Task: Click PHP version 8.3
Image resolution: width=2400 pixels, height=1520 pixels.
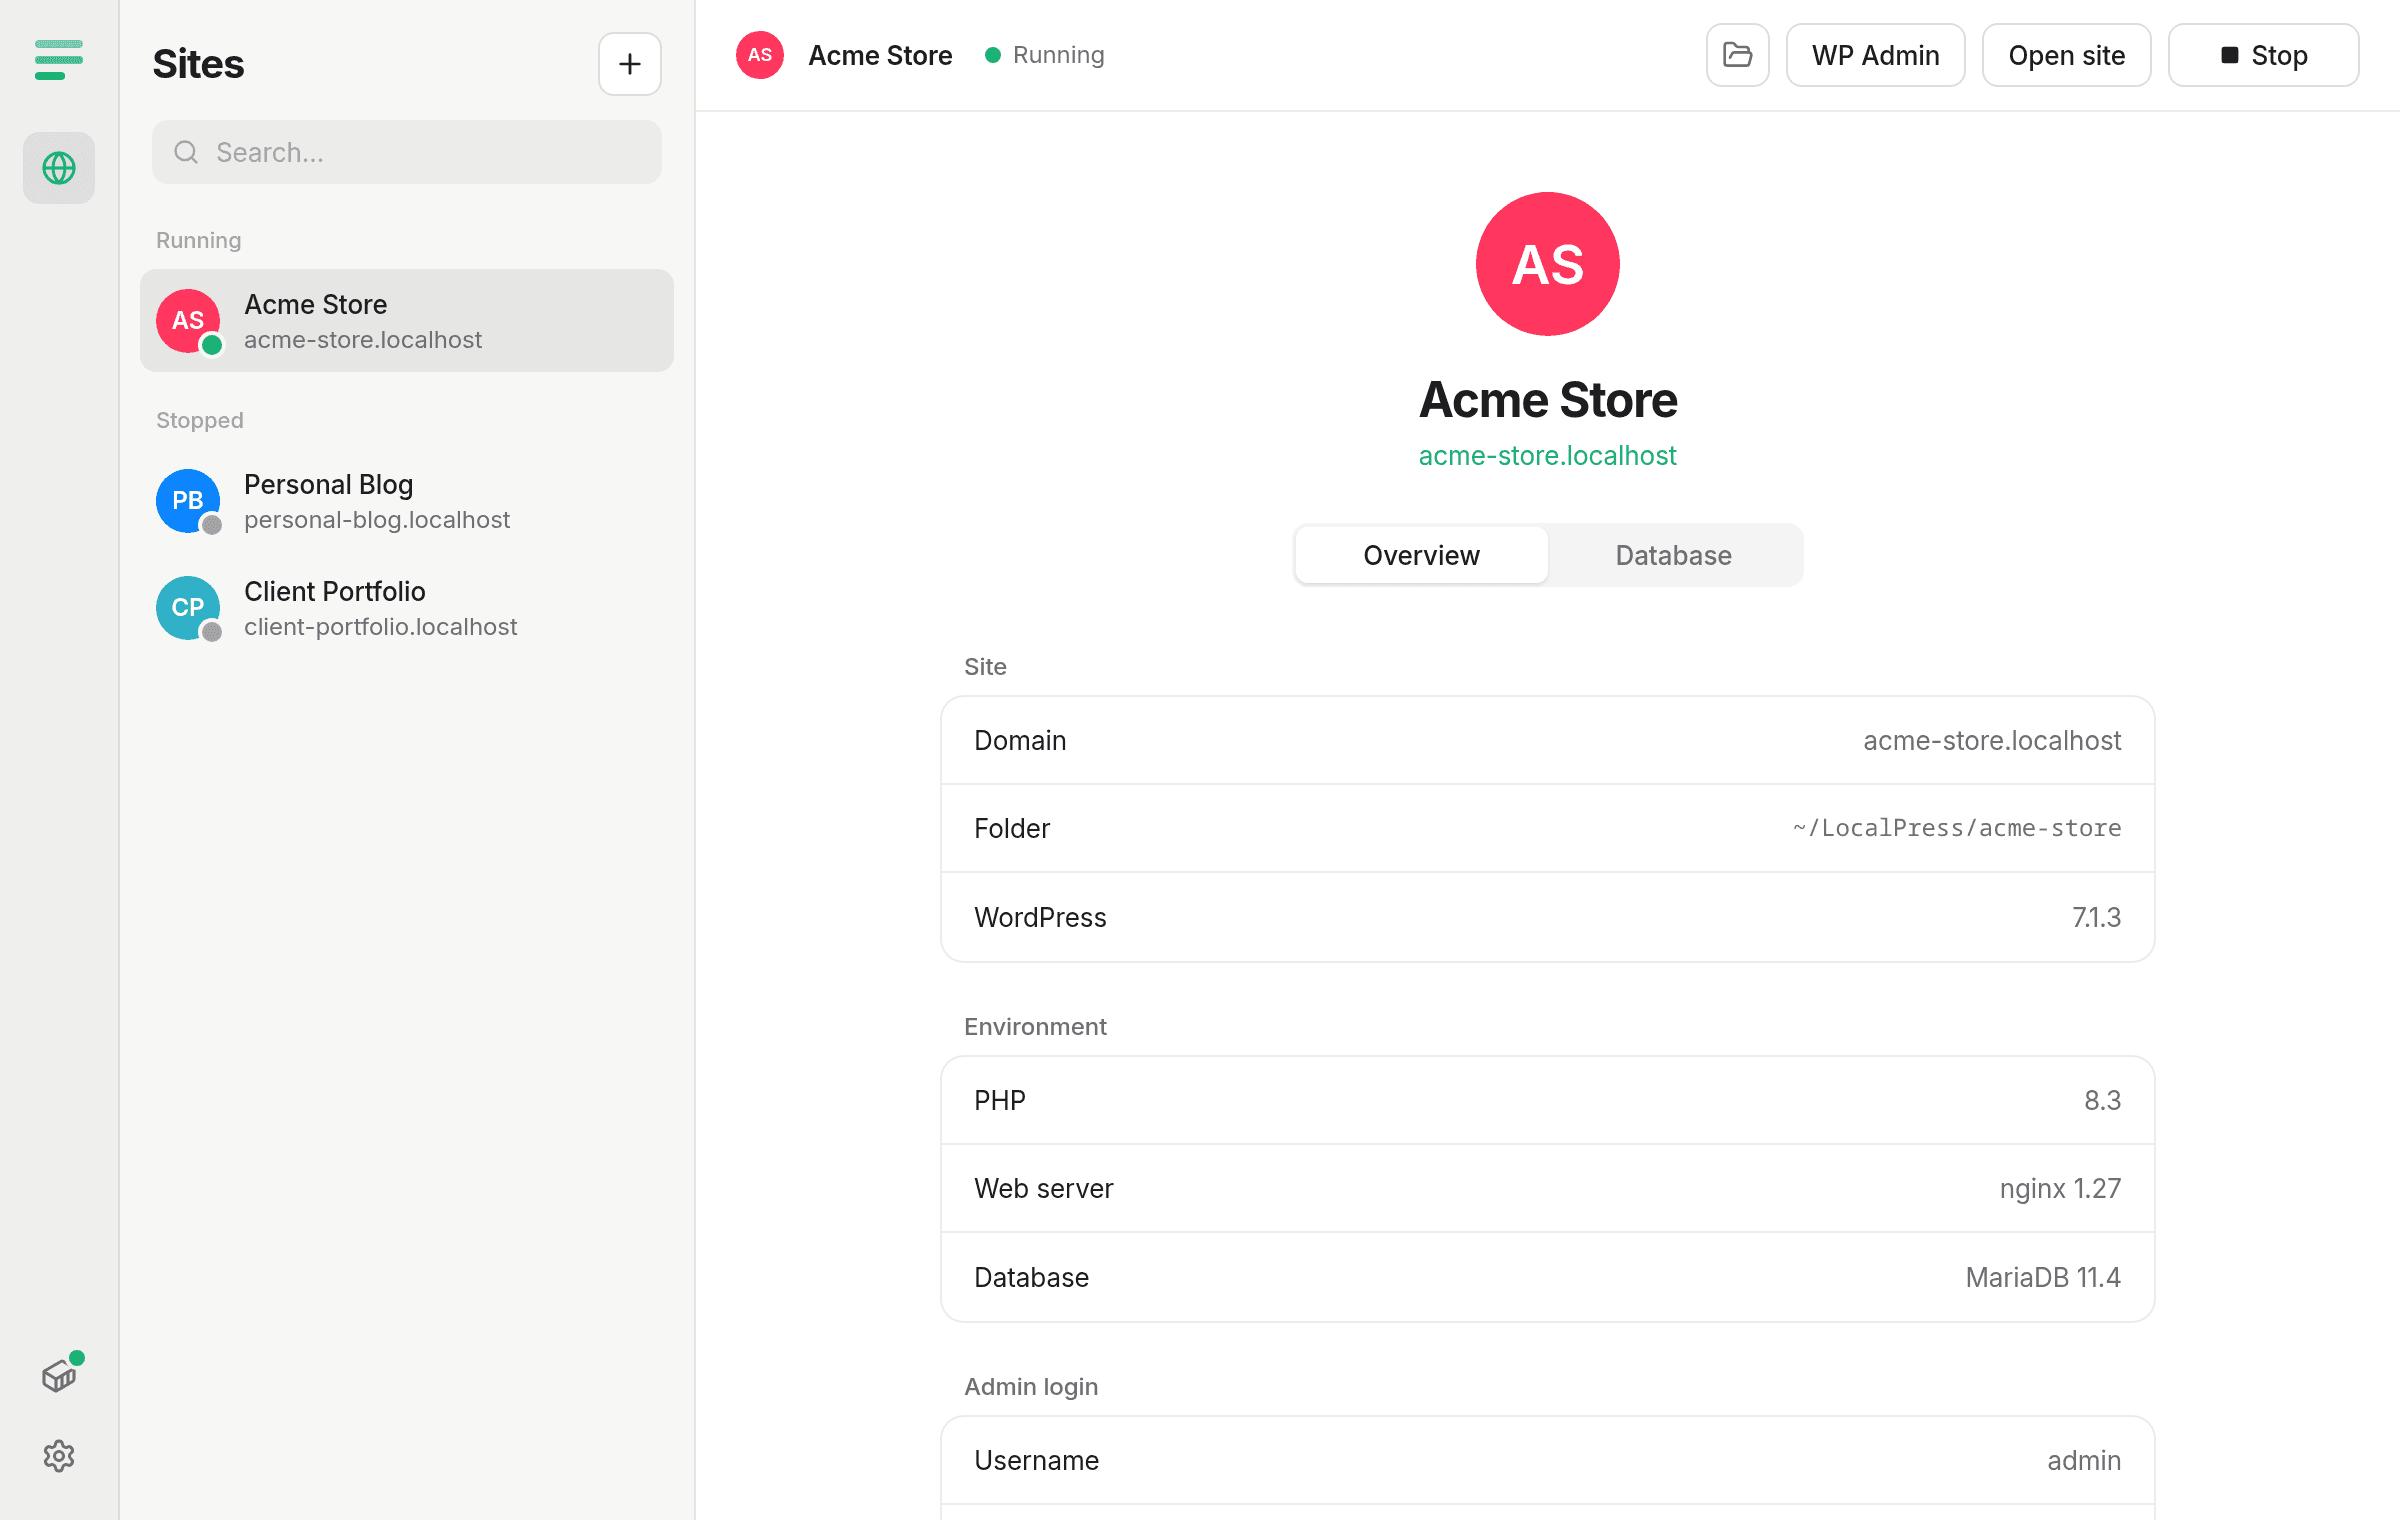Action: (x=2103, y=1100)
